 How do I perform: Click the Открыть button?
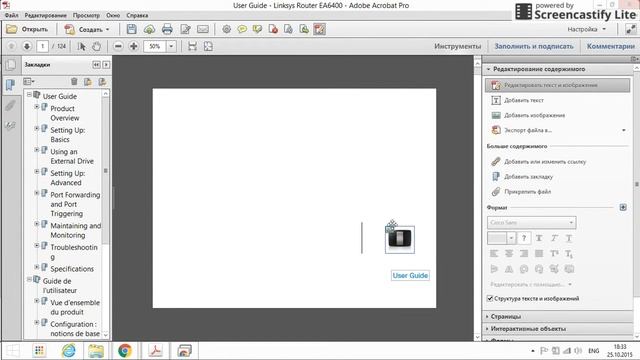27,29
